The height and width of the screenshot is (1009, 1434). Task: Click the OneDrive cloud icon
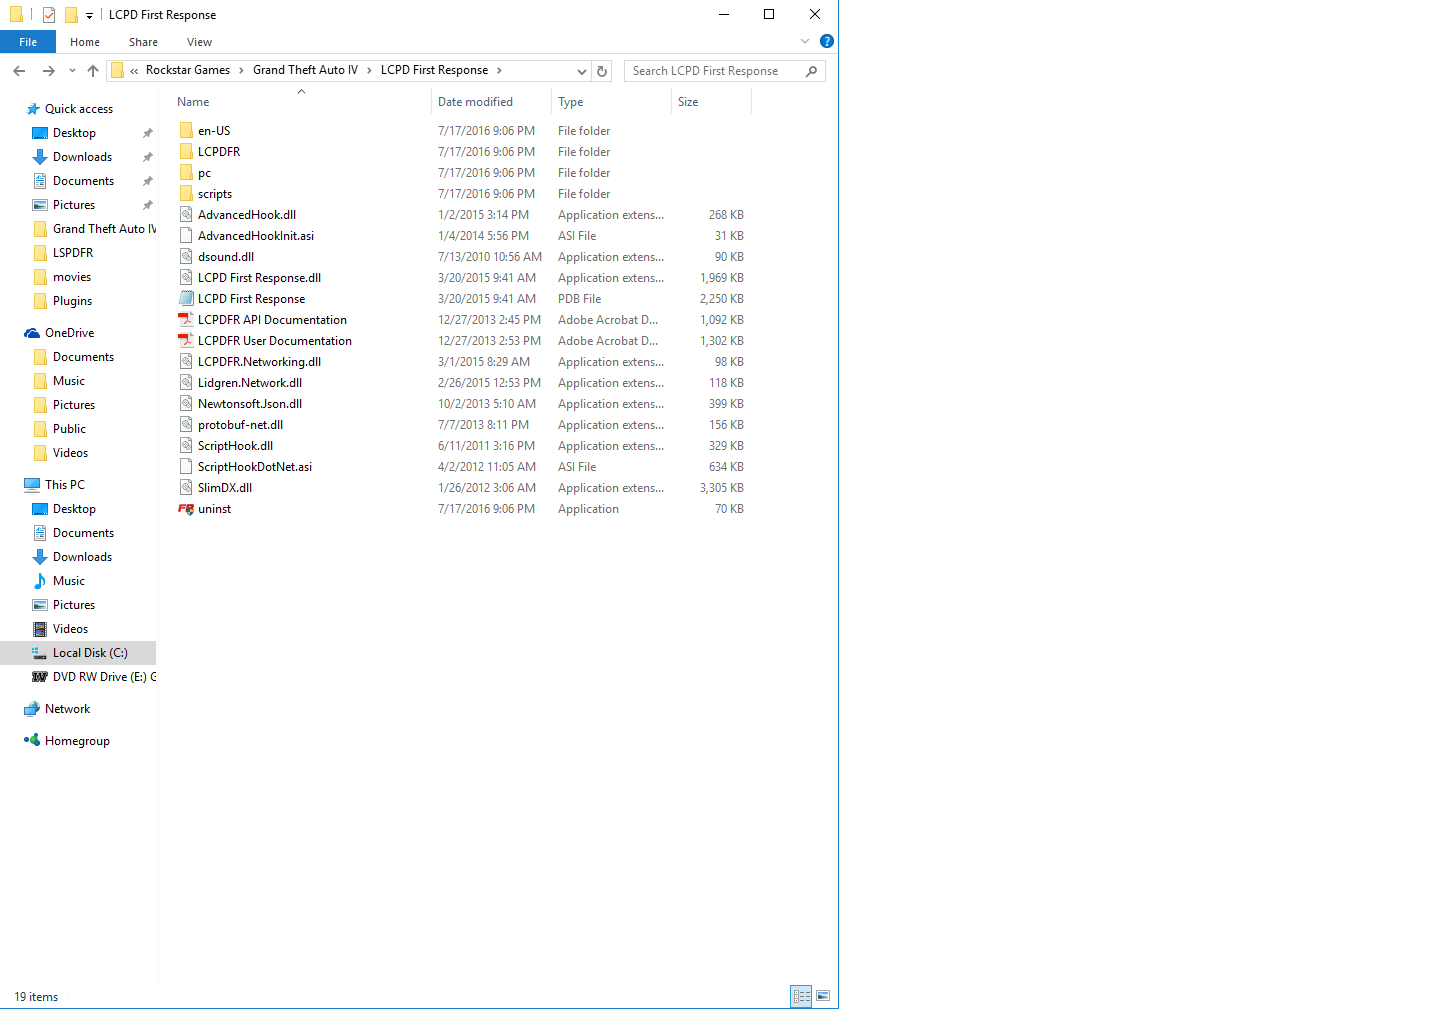click(32, 333)
